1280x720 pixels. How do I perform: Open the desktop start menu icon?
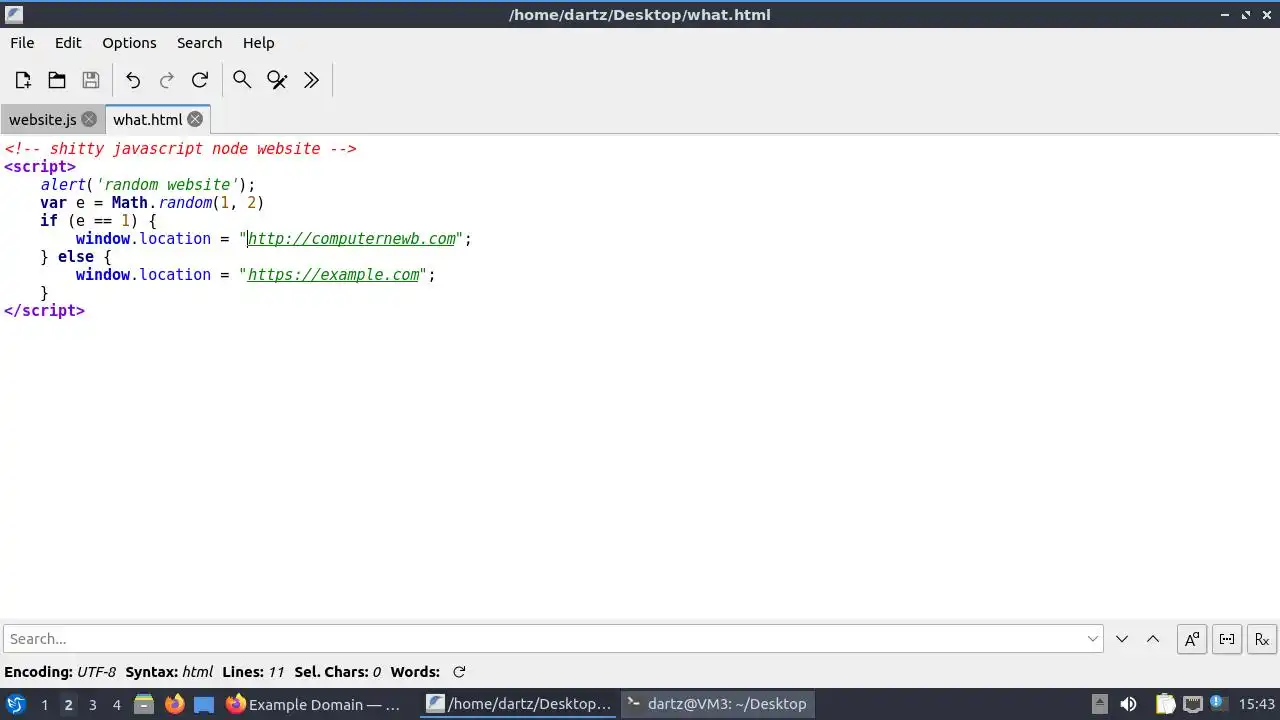[15, 704]
